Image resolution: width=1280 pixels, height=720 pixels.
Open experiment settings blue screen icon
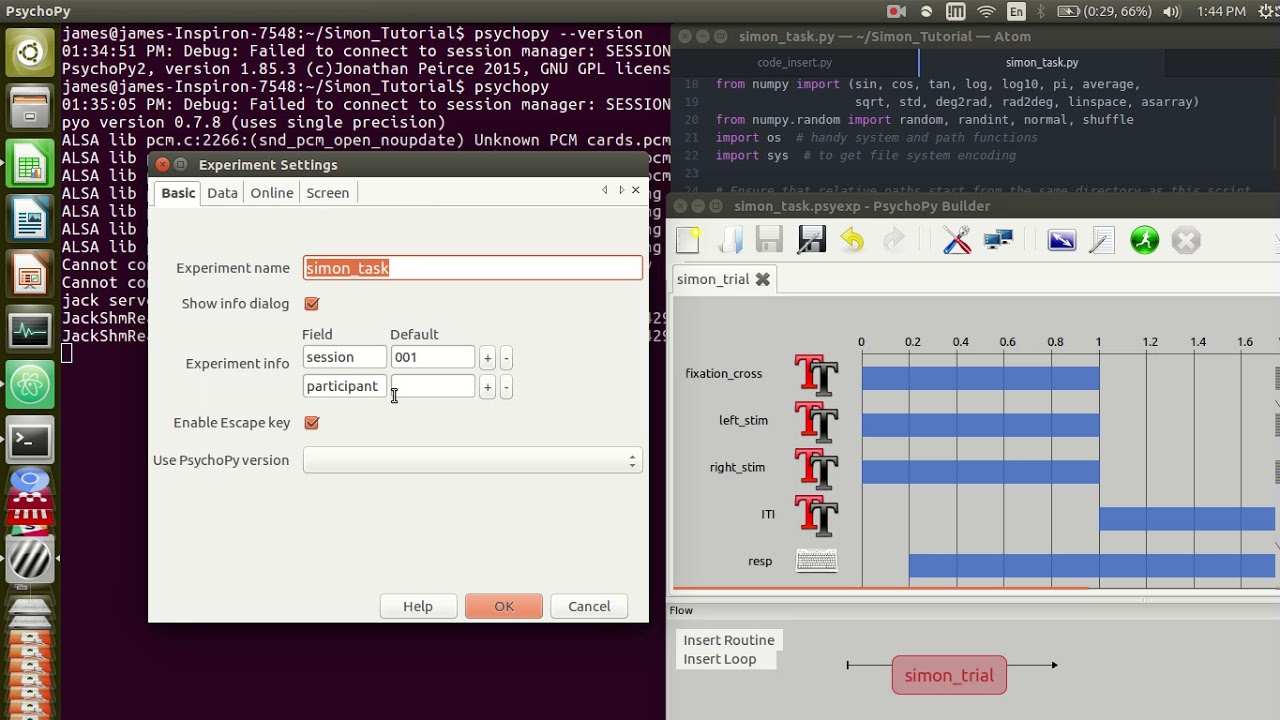click(x=1061, y=240)
